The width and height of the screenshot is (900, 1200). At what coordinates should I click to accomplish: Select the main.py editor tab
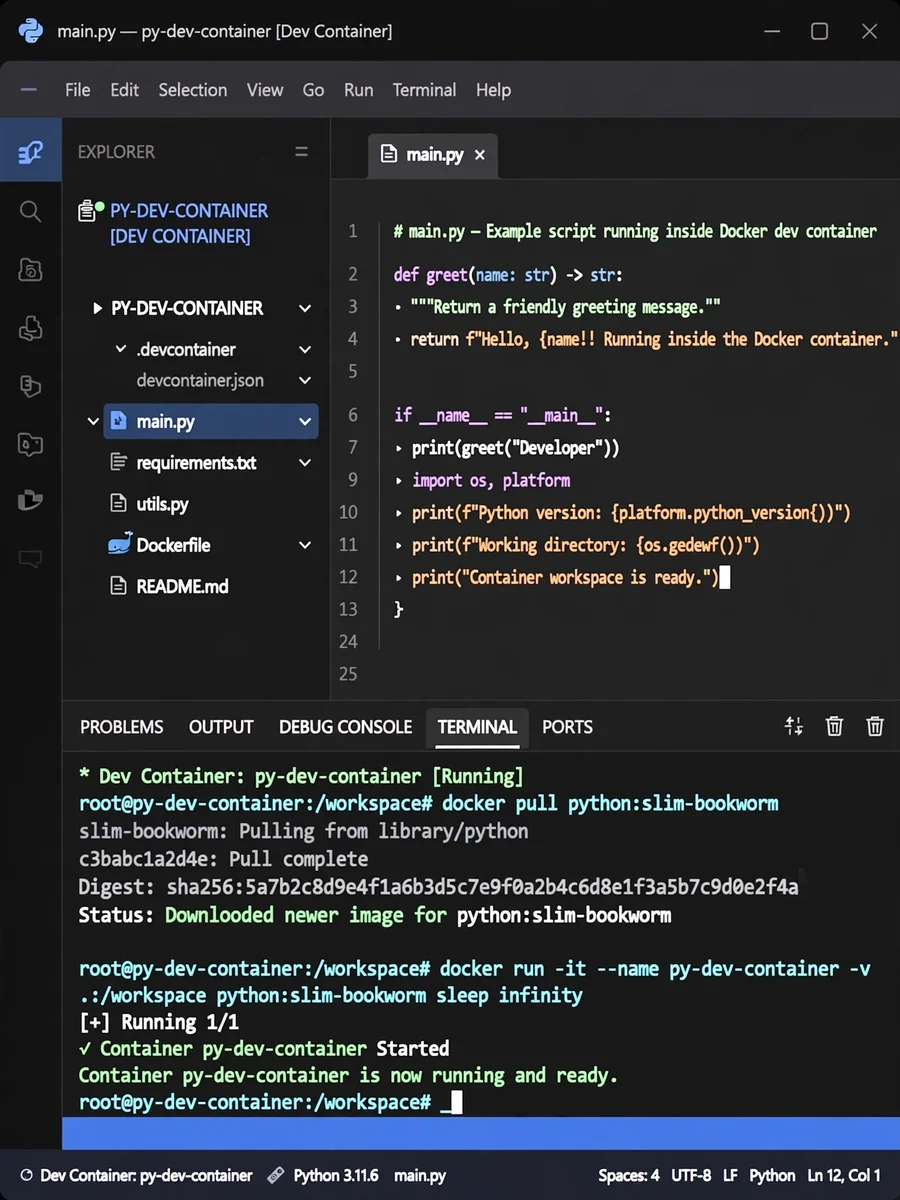tap(434, 155)
